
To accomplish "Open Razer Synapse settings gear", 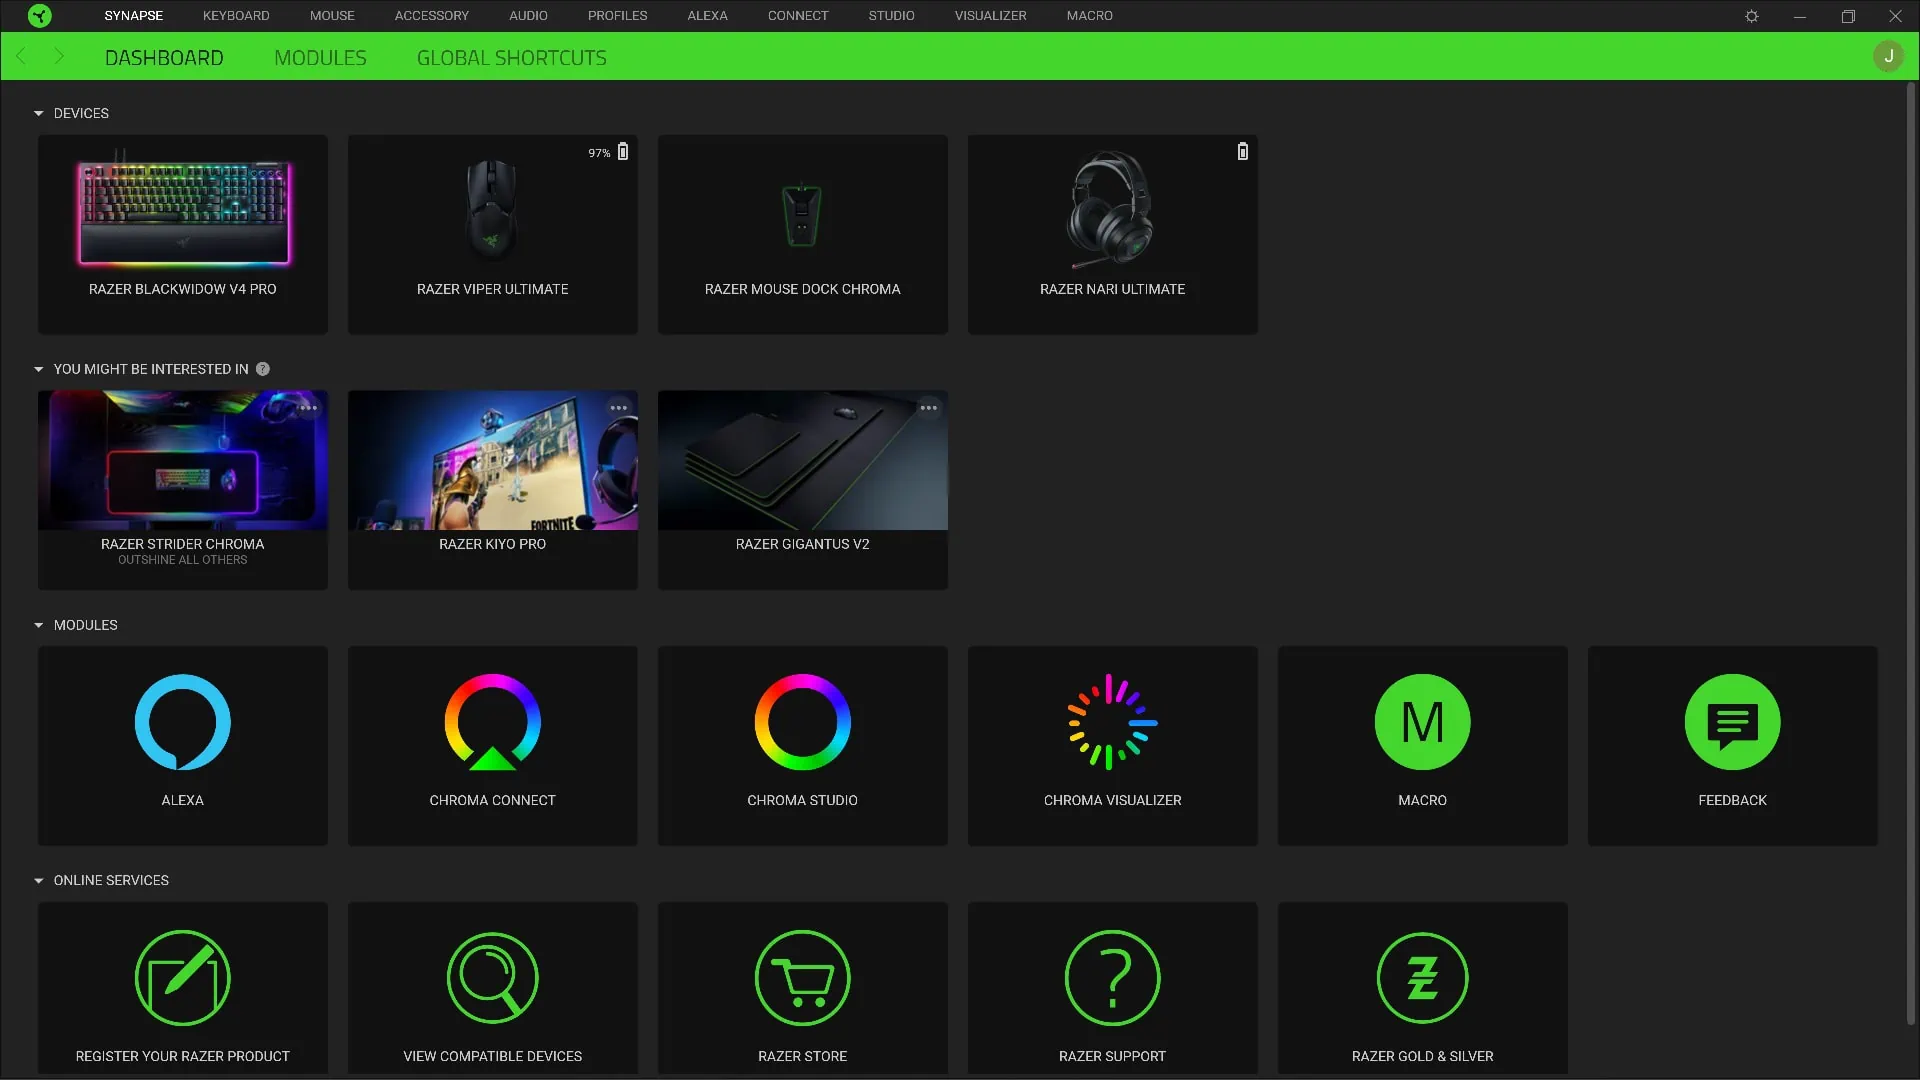I will click(1751, 15).
